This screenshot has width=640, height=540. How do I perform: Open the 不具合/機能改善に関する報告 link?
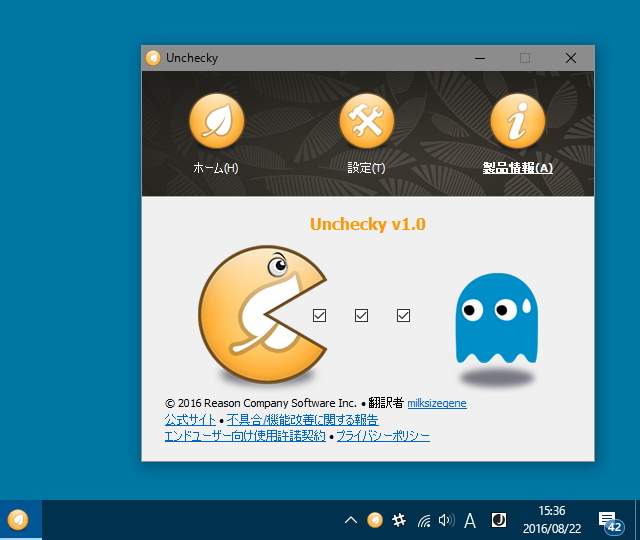[x=302, y=420]
